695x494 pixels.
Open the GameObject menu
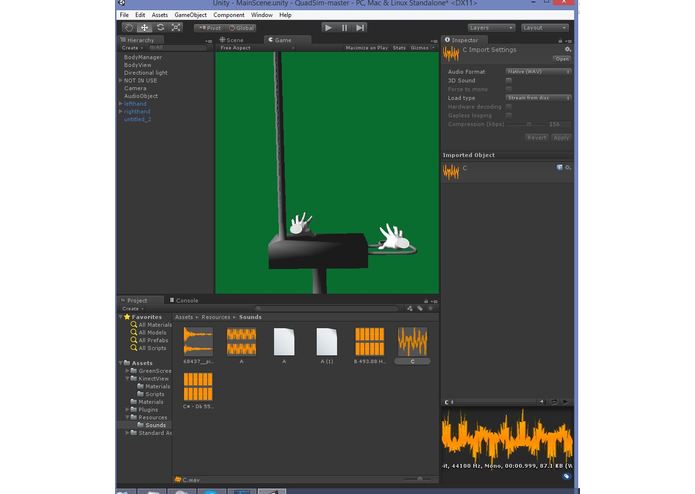point(191,15)
